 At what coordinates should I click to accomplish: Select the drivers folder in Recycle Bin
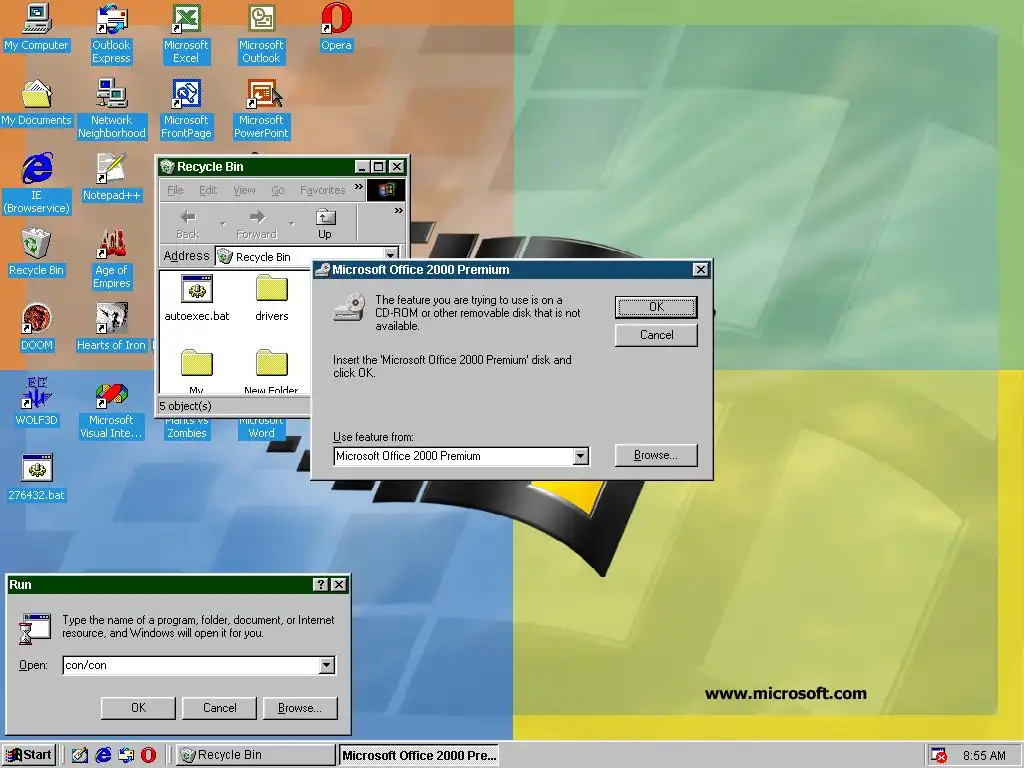pyautogui.click(x=272, y=299)
